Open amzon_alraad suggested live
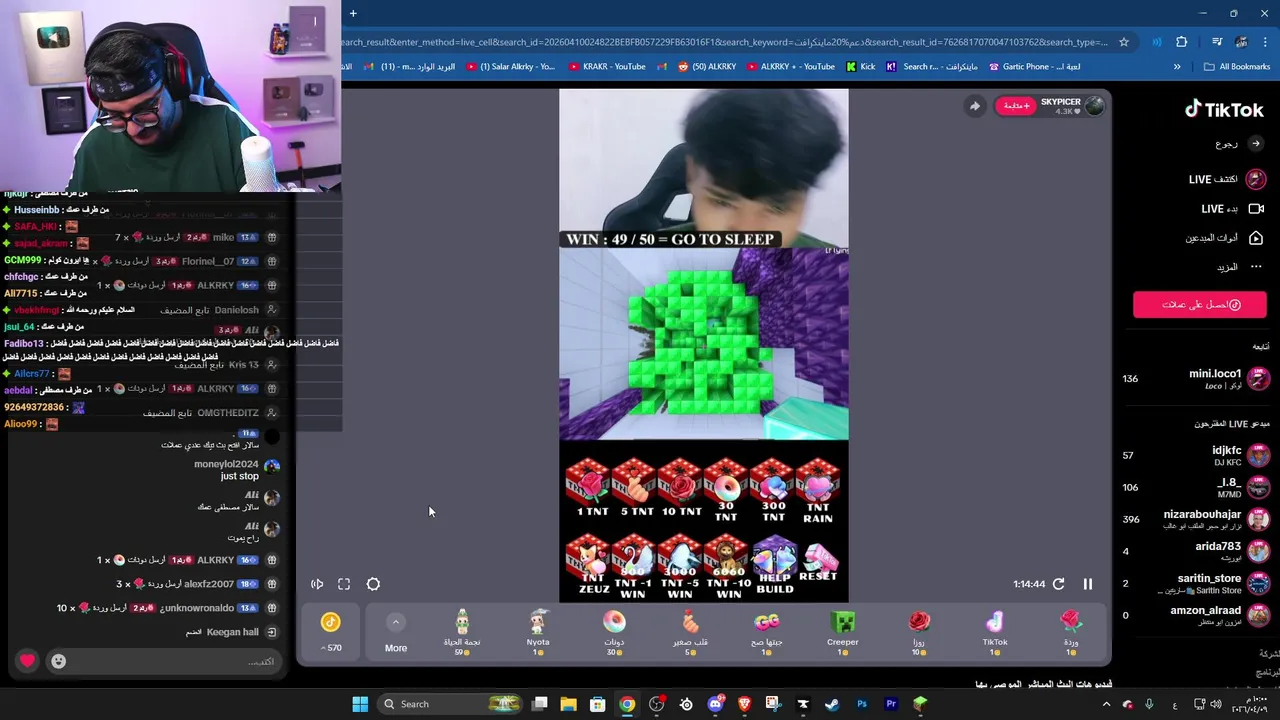 1196,615
